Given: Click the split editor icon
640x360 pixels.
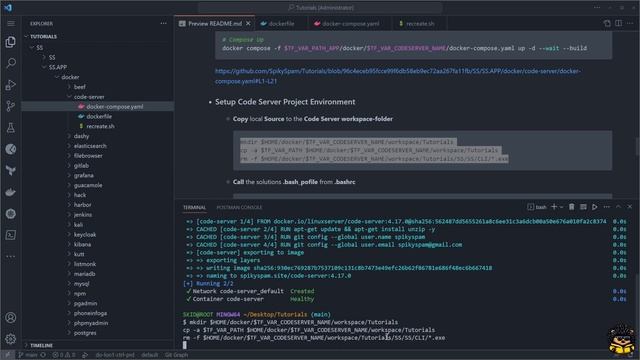Looking at the screenshot, I should [619, 24].
